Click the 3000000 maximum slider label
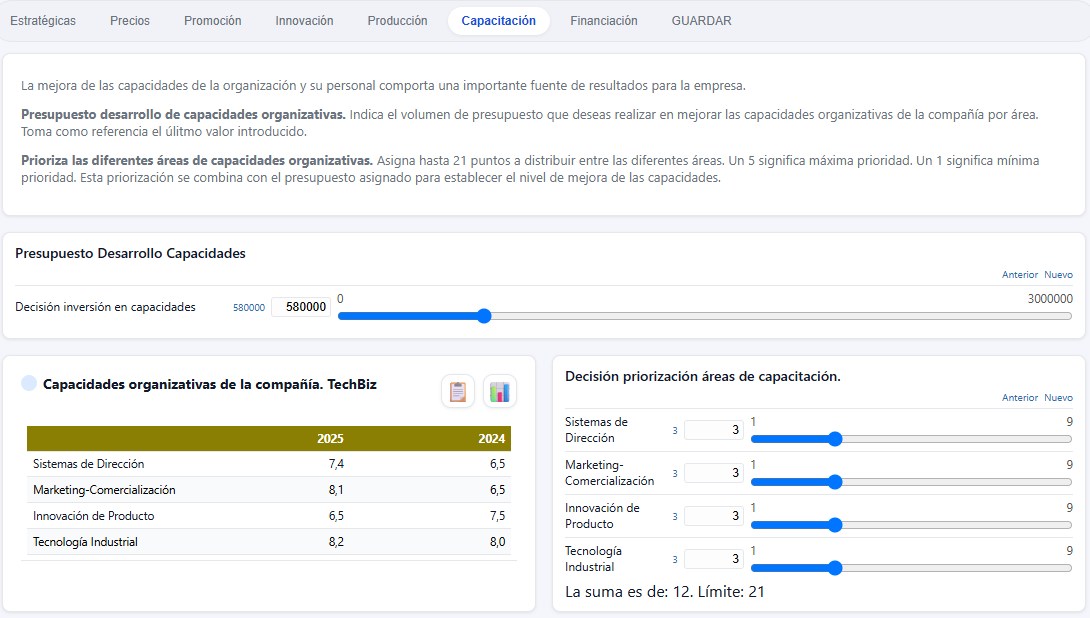This screenshot has height=618, width=1090. tap(1050, 298)
